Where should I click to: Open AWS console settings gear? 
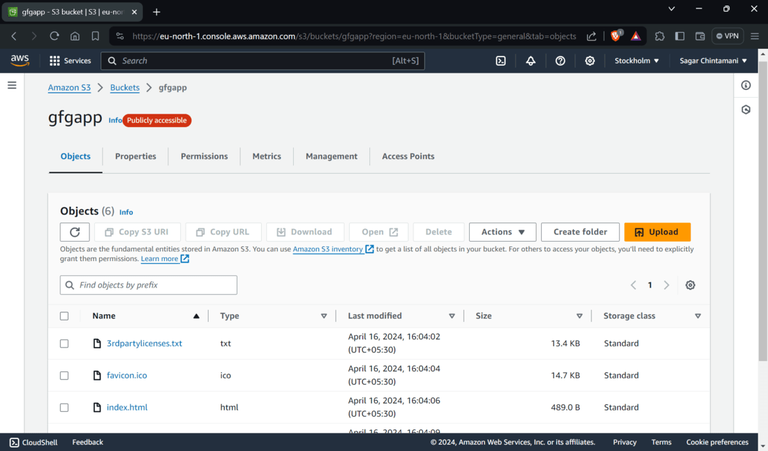click(x=590, y=61)
